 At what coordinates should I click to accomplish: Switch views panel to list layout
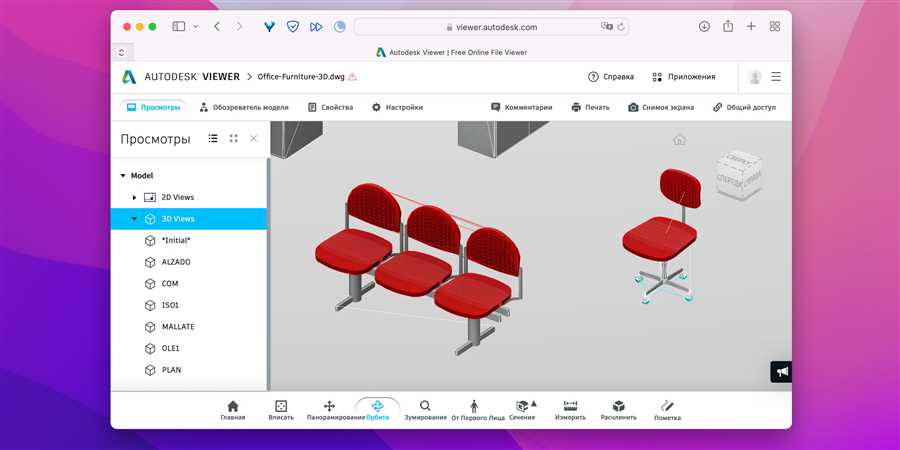coord(213,139)
